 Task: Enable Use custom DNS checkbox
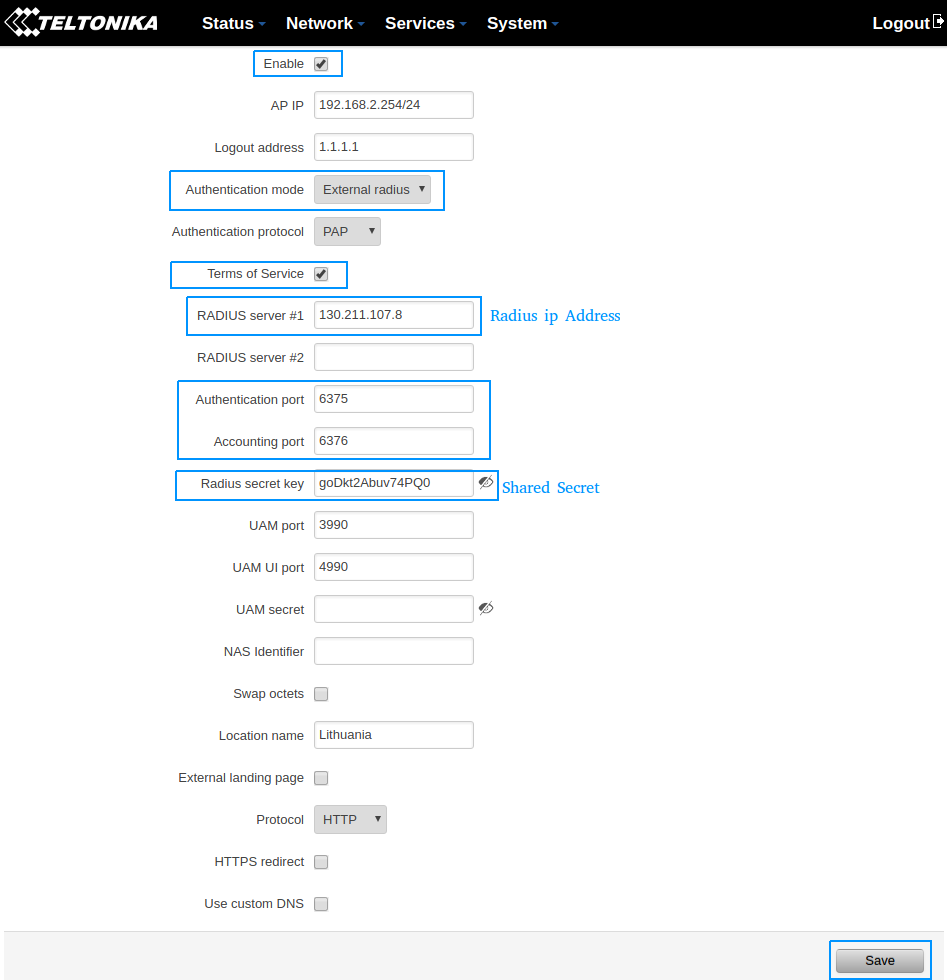(x=321, y=904)
